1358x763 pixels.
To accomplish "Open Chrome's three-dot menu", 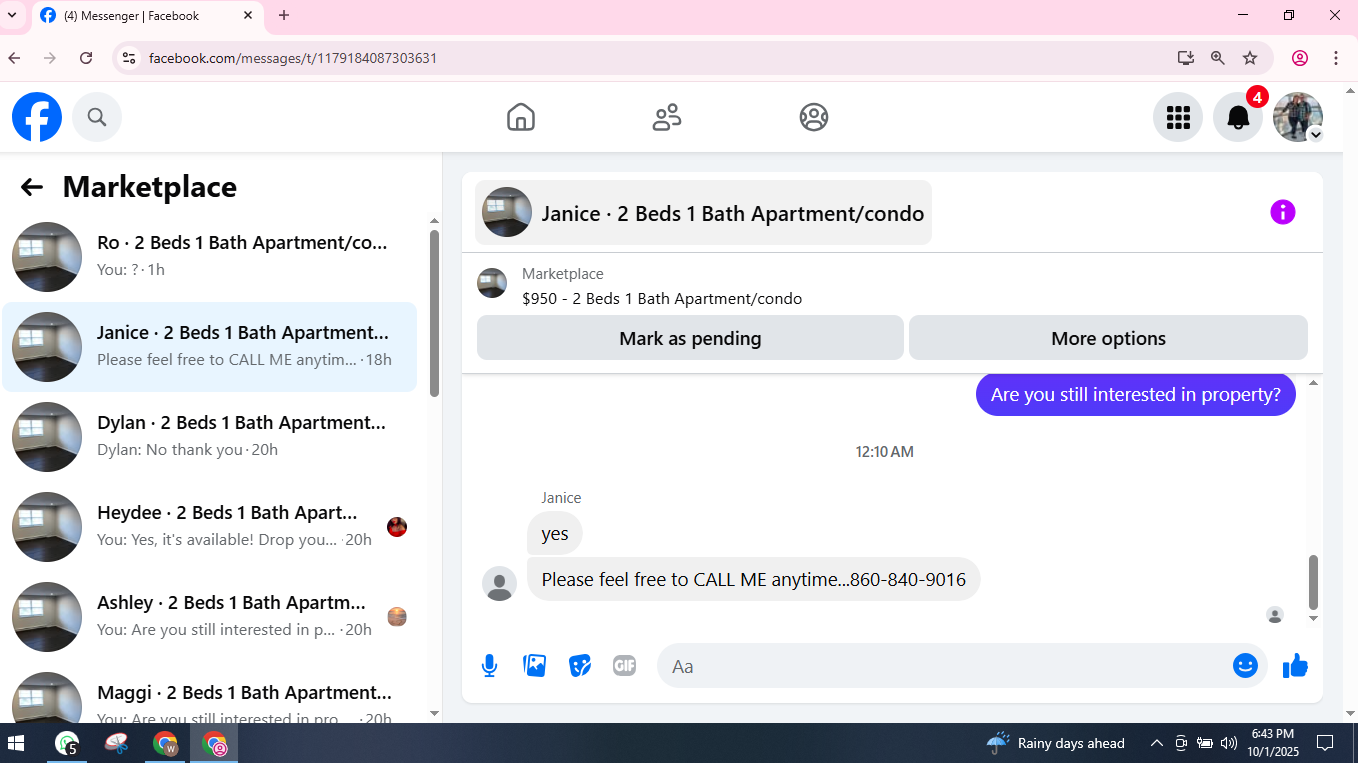I will (1336, 58).
